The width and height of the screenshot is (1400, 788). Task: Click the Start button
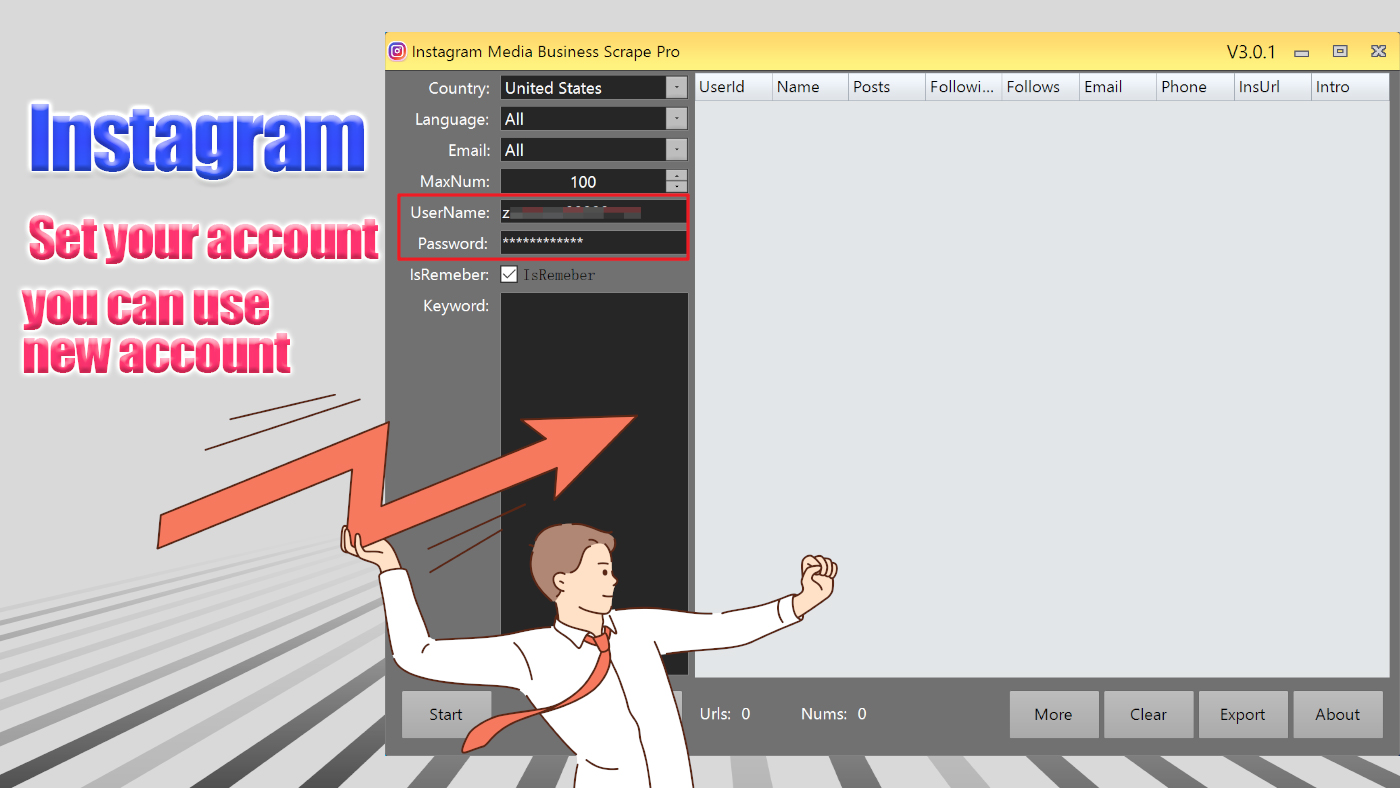coord(446,714)
